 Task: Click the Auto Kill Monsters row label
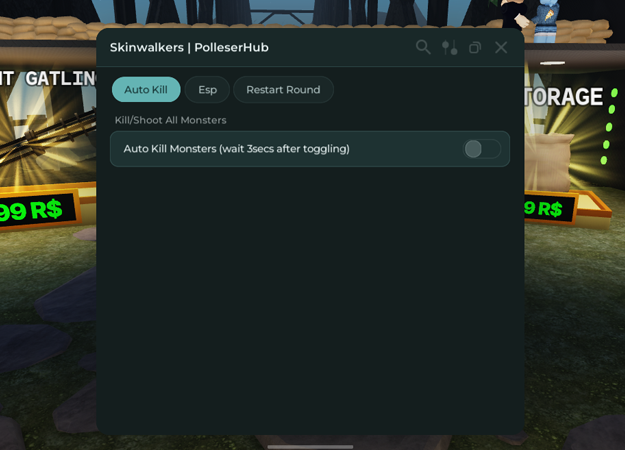pyautogui.click(x=236, y=149)
